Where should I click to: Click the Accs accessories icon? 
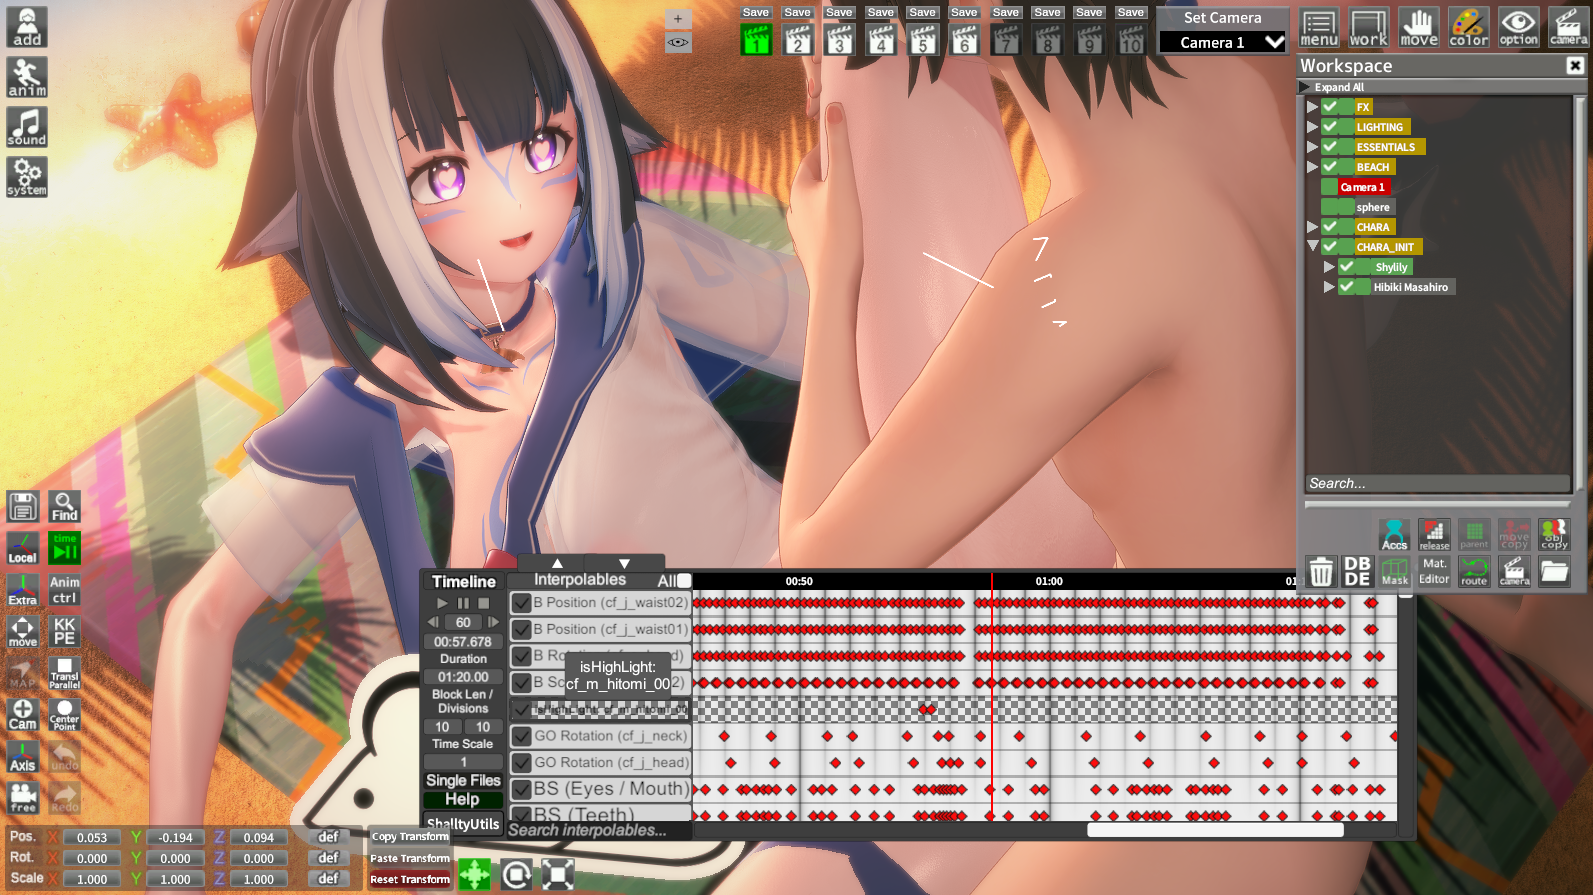click(1394, 535)
